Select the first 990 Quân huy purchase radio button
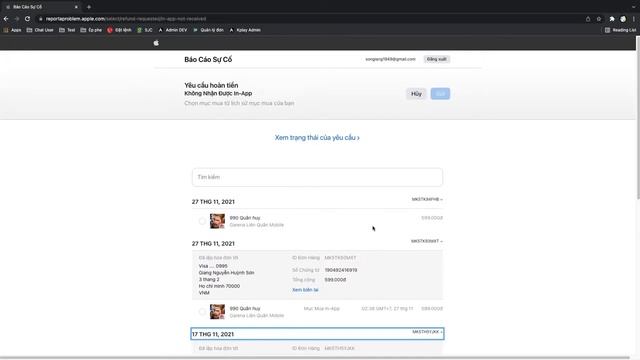The width and height of the screenshot is (640, 360). point(202,221)
